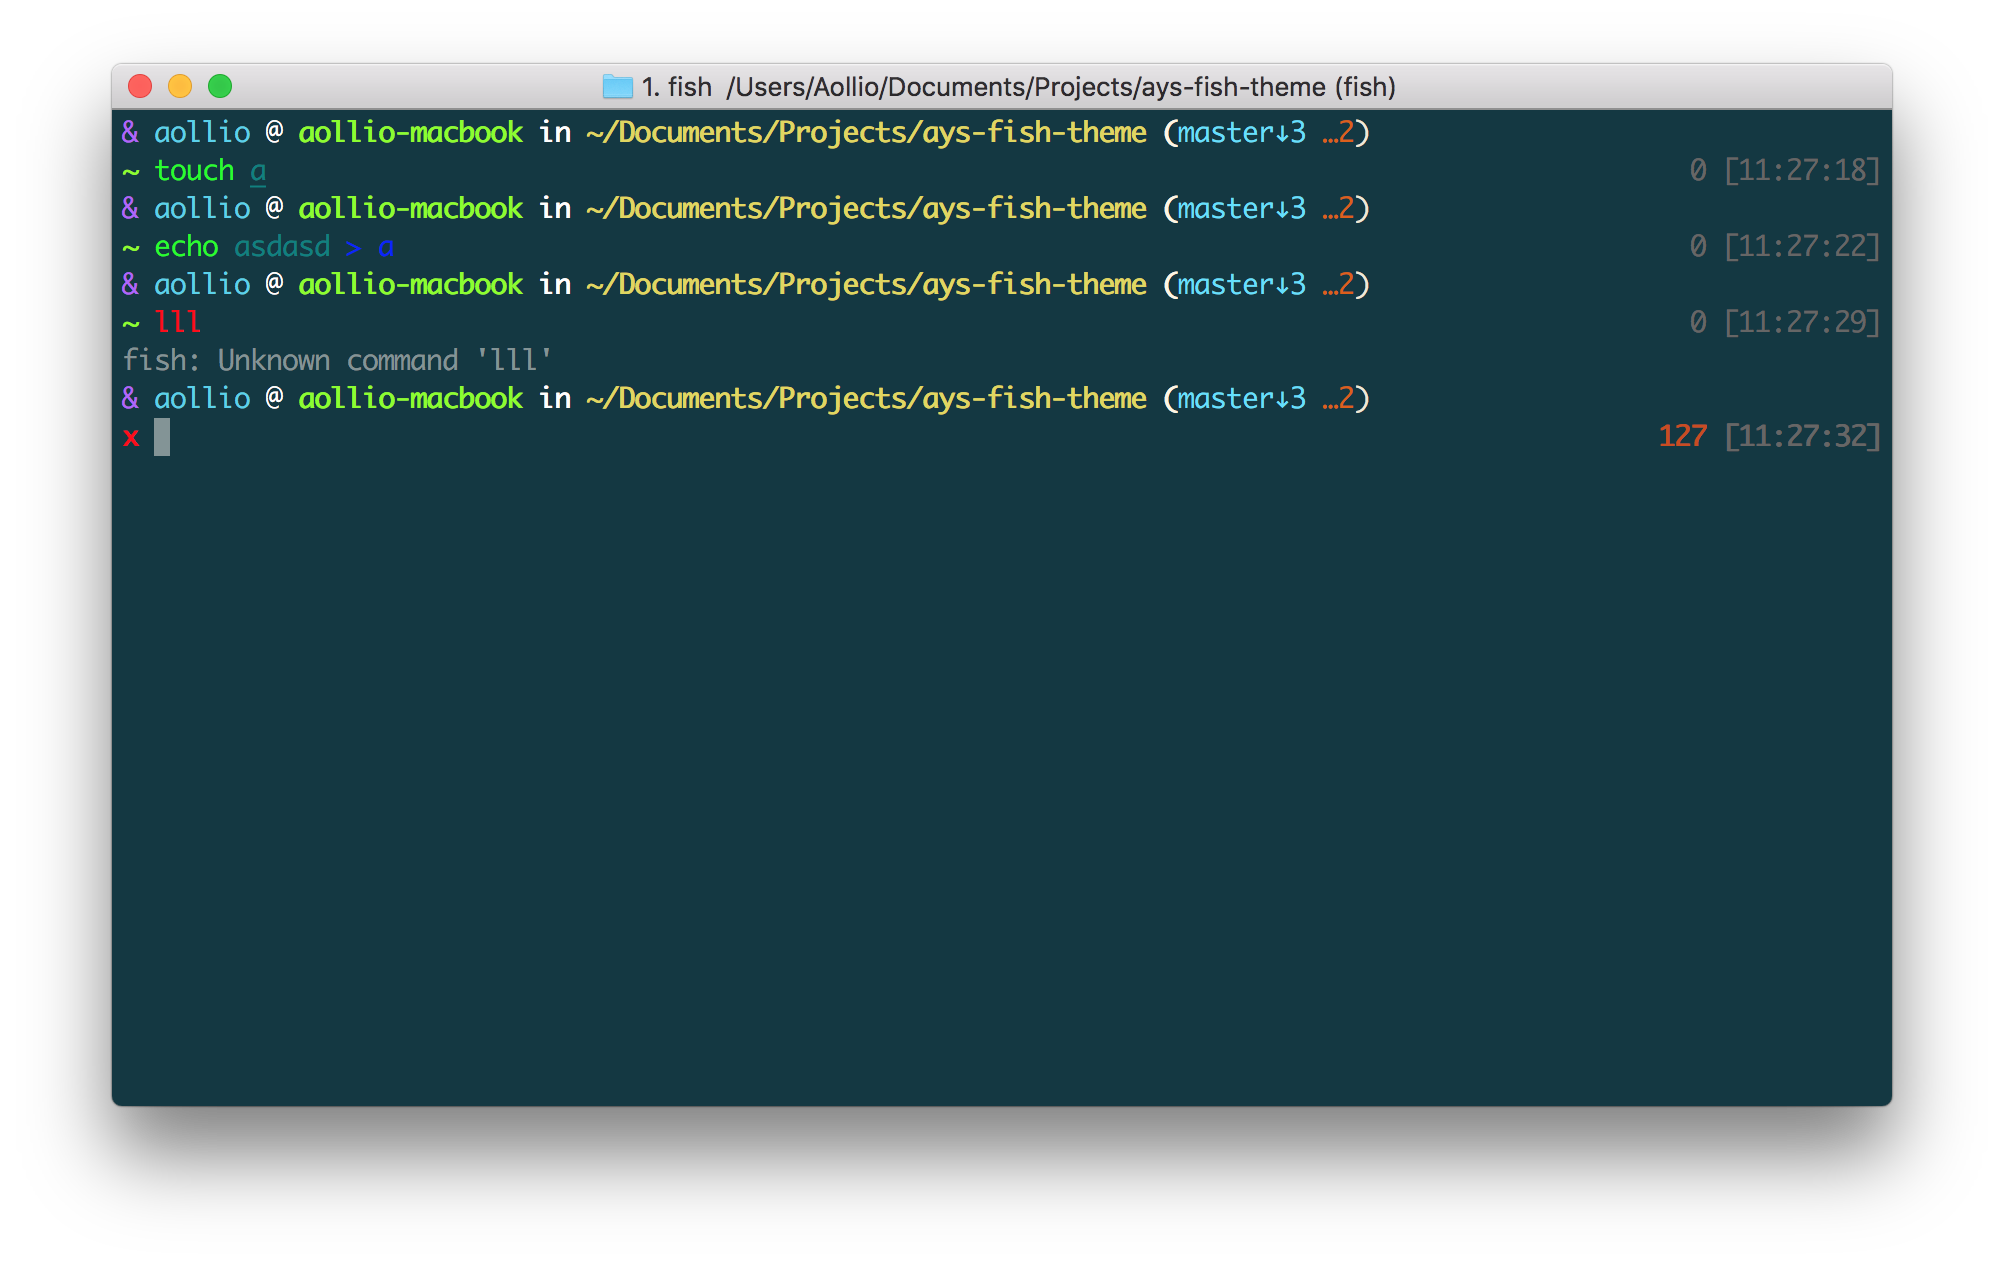Click the underlined 'a' after touch
This screenshot has height=1266, width=2004.
[x=258, y=171]
